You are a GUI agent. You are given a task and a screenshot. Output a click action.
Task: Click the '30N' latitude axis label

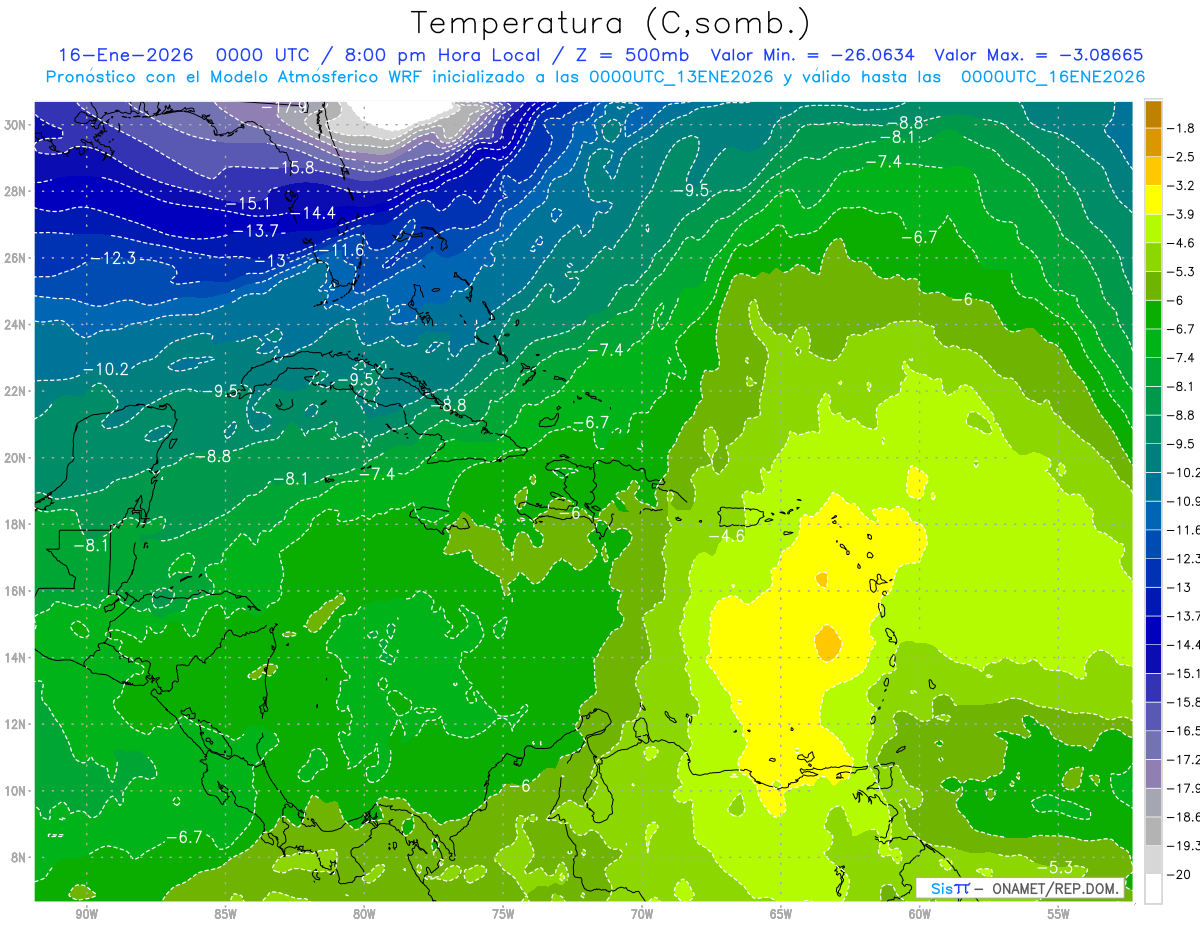pyautogui.click(x=17, y=125)
